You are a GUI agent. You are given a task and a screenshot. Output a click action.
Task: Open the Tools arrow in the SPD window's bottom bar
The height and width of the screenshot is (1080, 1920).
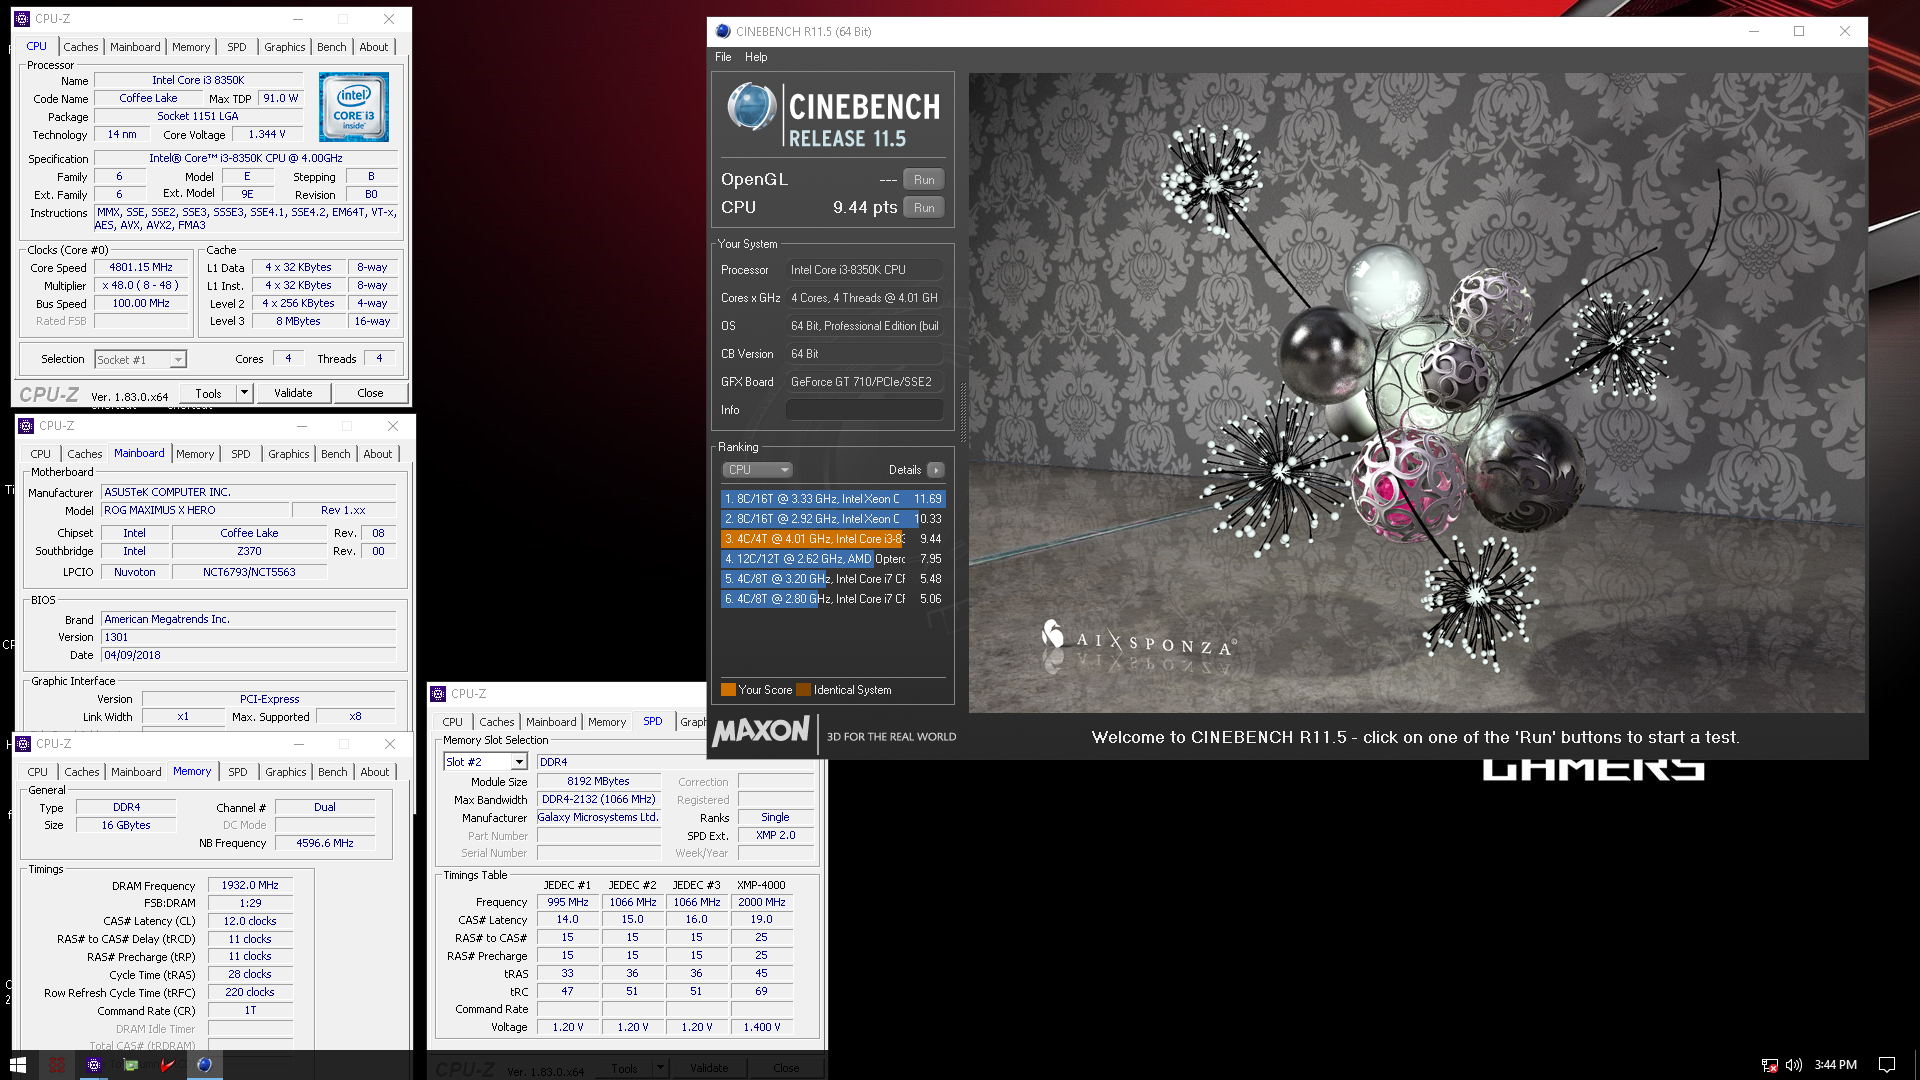point(660,1068)
